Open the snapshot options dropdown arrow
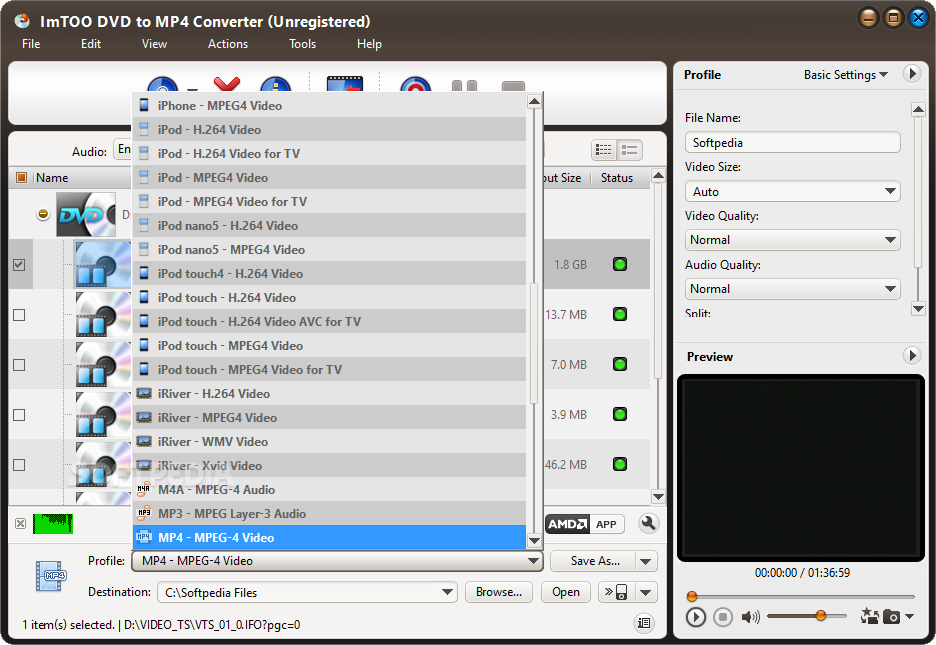 909,616
